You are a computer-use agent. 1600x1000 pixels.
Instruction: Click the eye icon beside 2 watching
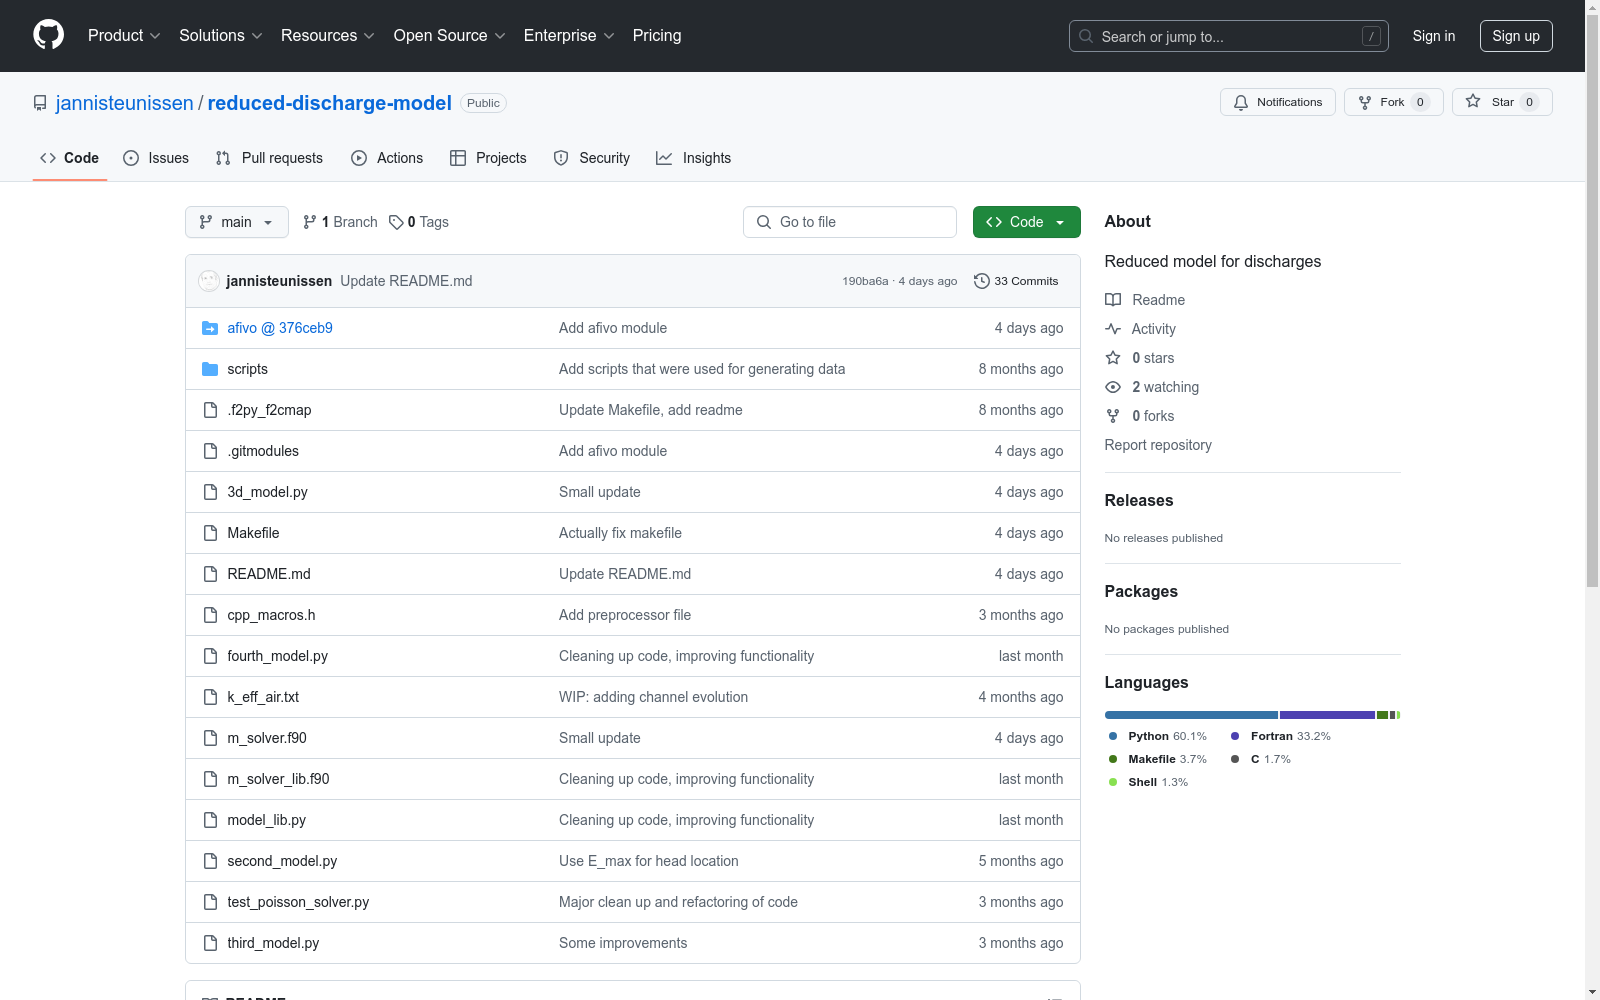(1113, 387)
